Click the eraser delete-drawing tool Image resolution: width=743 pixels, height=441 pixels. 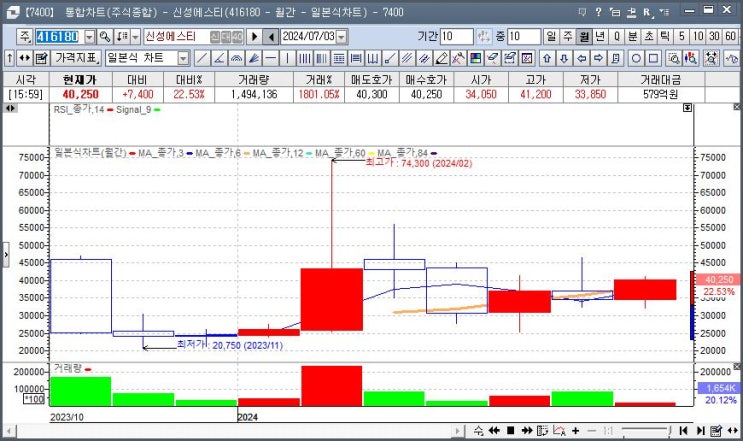click(492, 58)
